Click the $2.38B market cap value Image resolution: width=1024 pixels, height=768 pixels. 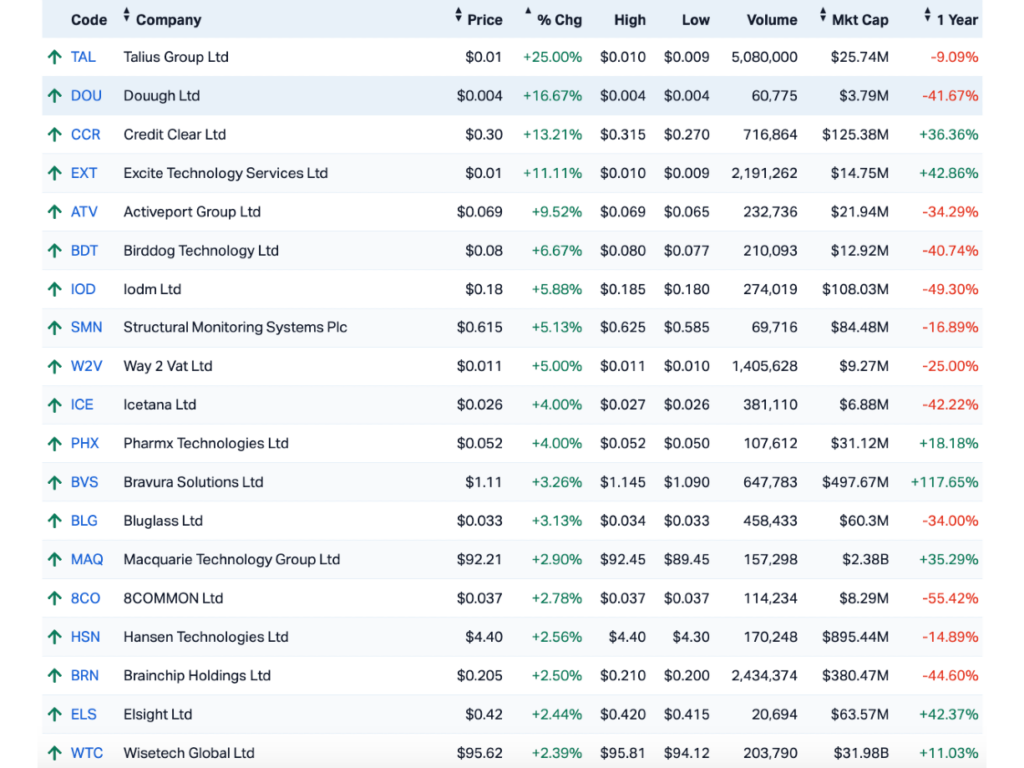(x=865, y=560)
